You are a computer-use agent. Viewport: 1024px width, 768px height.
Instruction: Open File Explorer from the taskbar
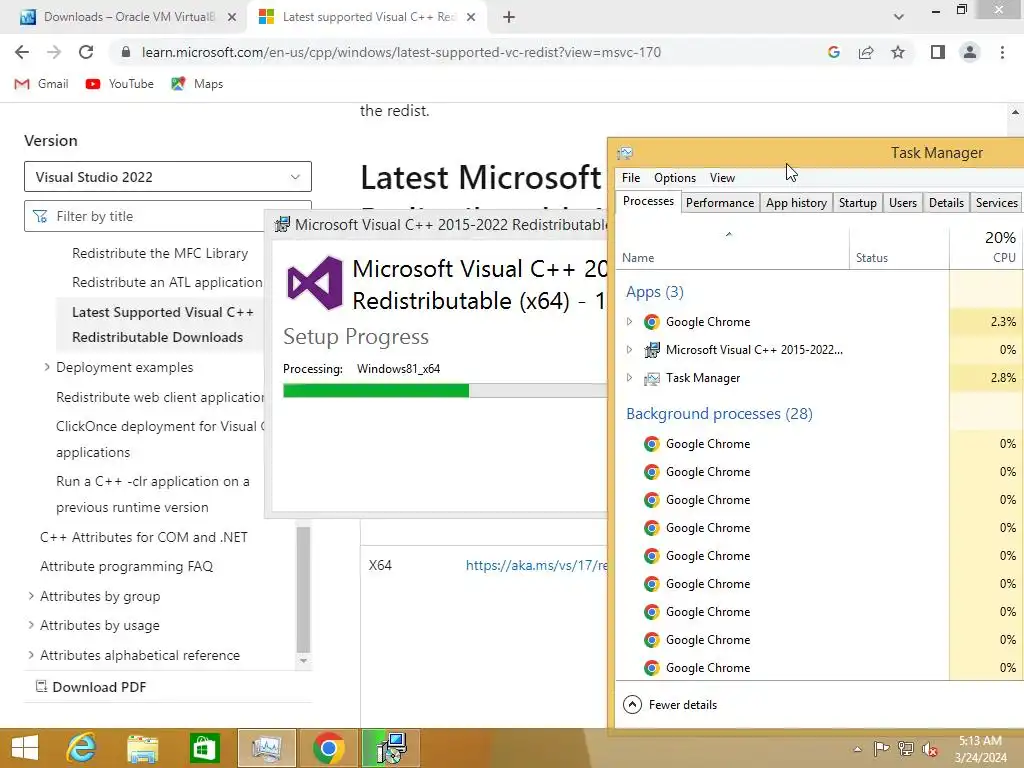(x=142, y=748)
